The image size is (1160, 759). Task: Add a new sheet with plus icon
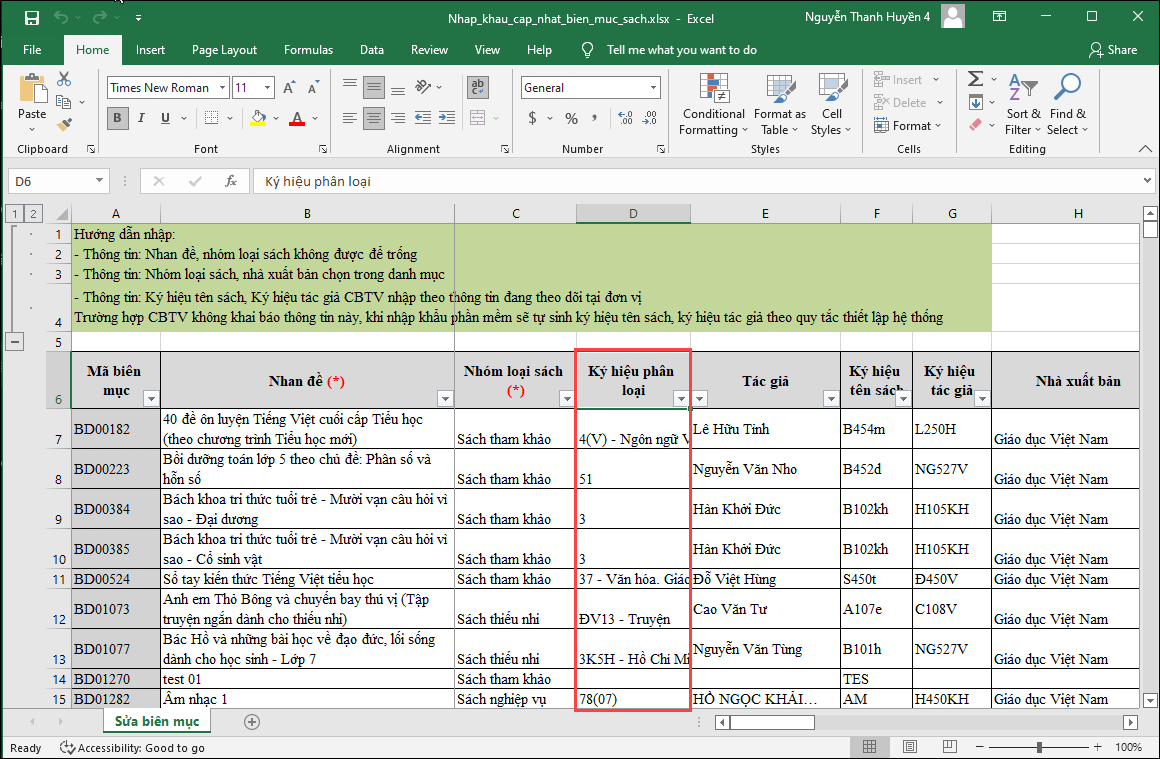(252, 721)
